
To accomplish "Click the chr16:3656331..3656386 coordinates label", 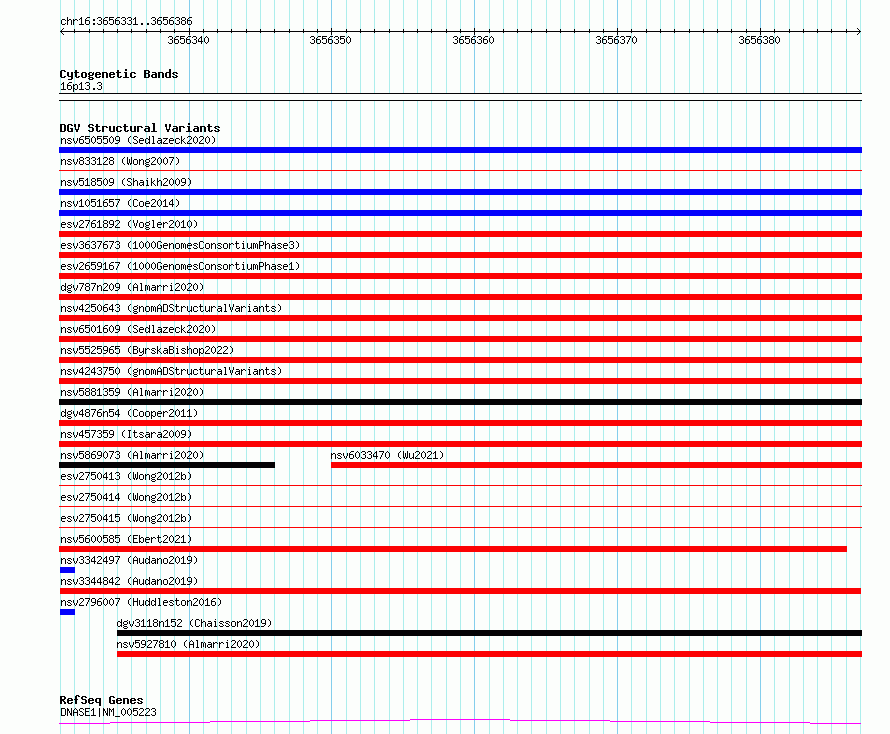I will point(126,22).
